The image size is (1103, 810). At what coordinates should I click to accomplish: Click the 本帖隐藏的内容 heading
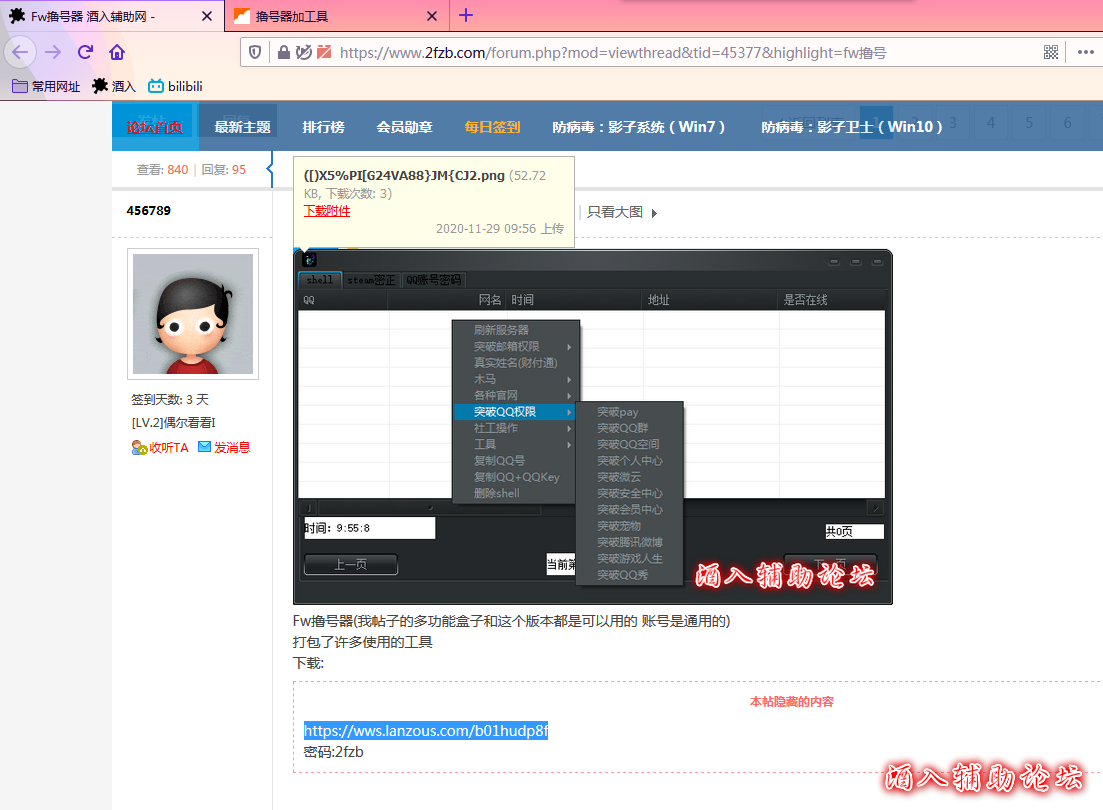click(x=791, y=702)
